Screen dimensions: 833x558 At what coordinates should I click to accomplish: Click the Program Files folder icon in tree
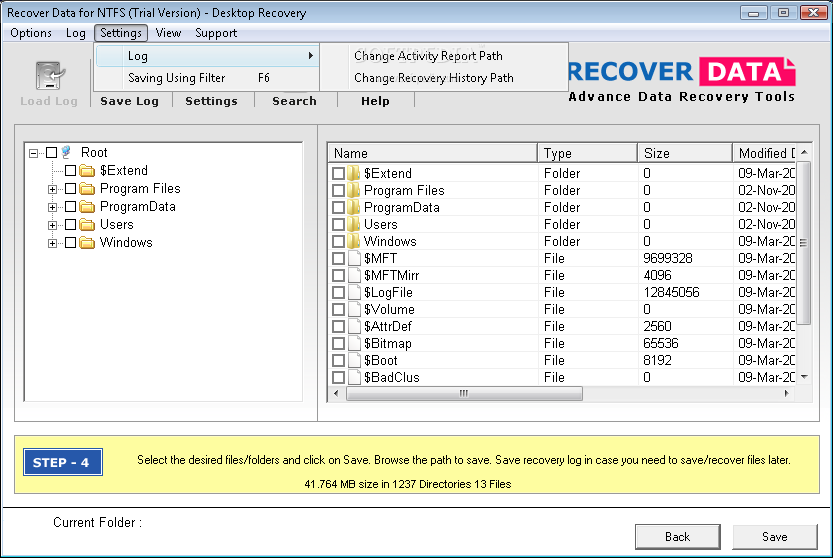[x=87, y=189]
